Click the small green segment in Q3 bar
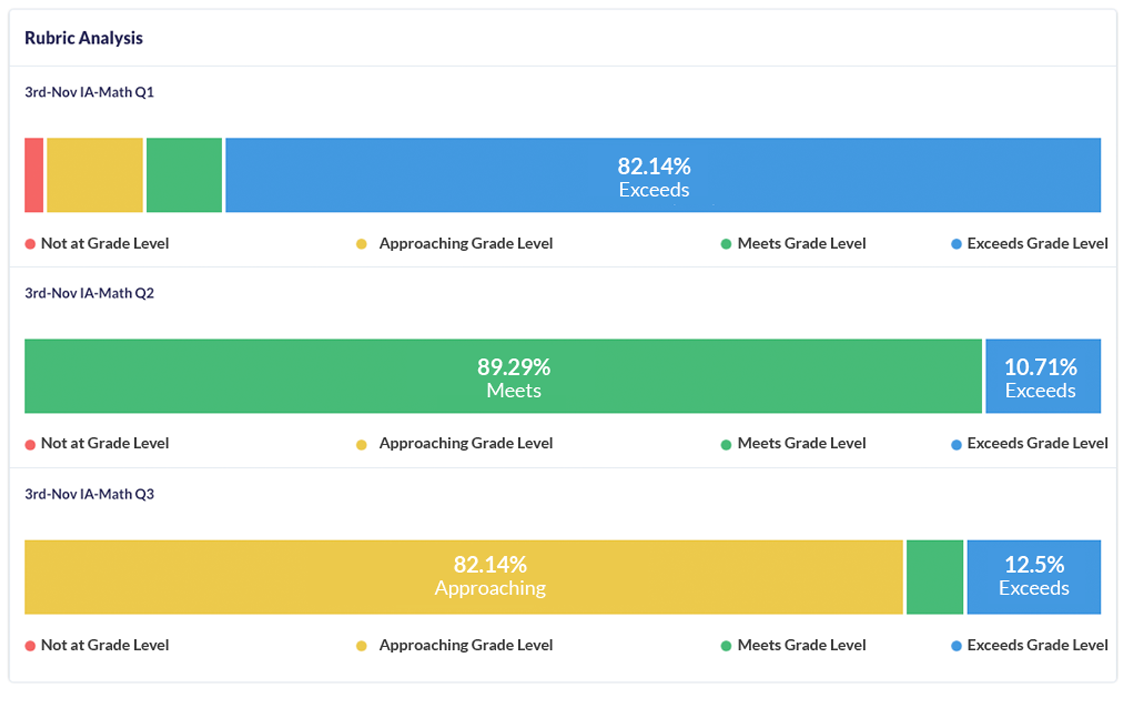 pyautogui.click(x=935, y=577)
